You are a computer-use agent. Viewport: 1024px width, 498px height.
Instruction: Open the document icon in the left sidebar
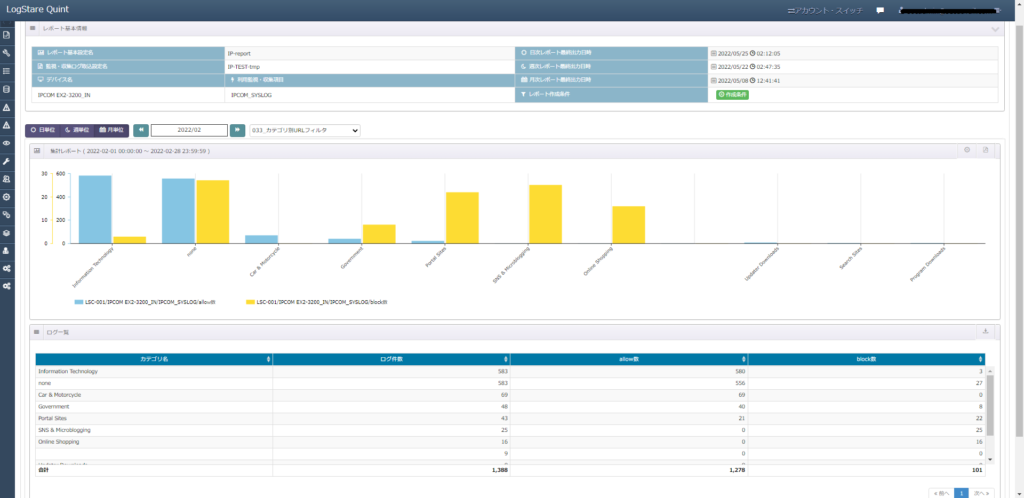coord(7,35)
